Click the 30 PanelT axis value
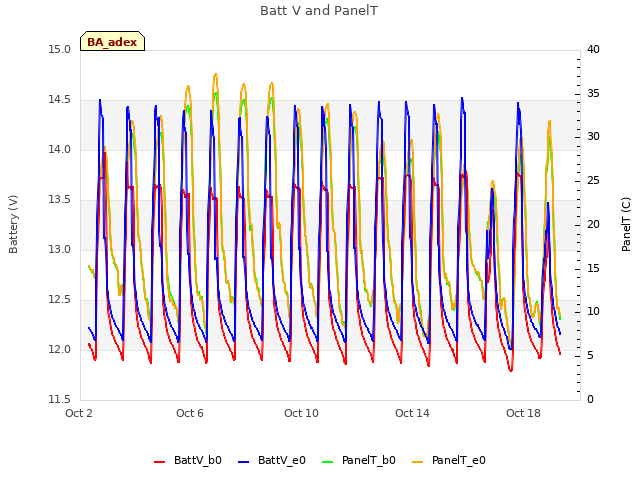This screenshot has width=640, height=480. point(593,137)
